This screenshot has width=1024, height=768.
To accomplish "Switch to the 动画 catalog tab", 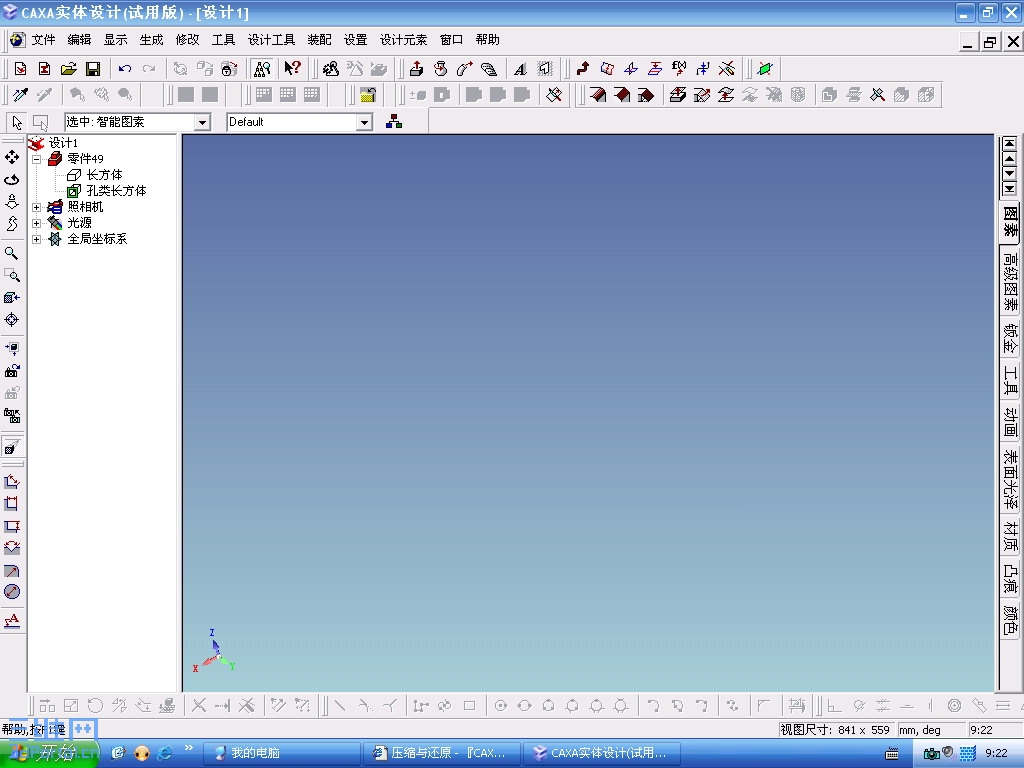I will coord(1010,423).
